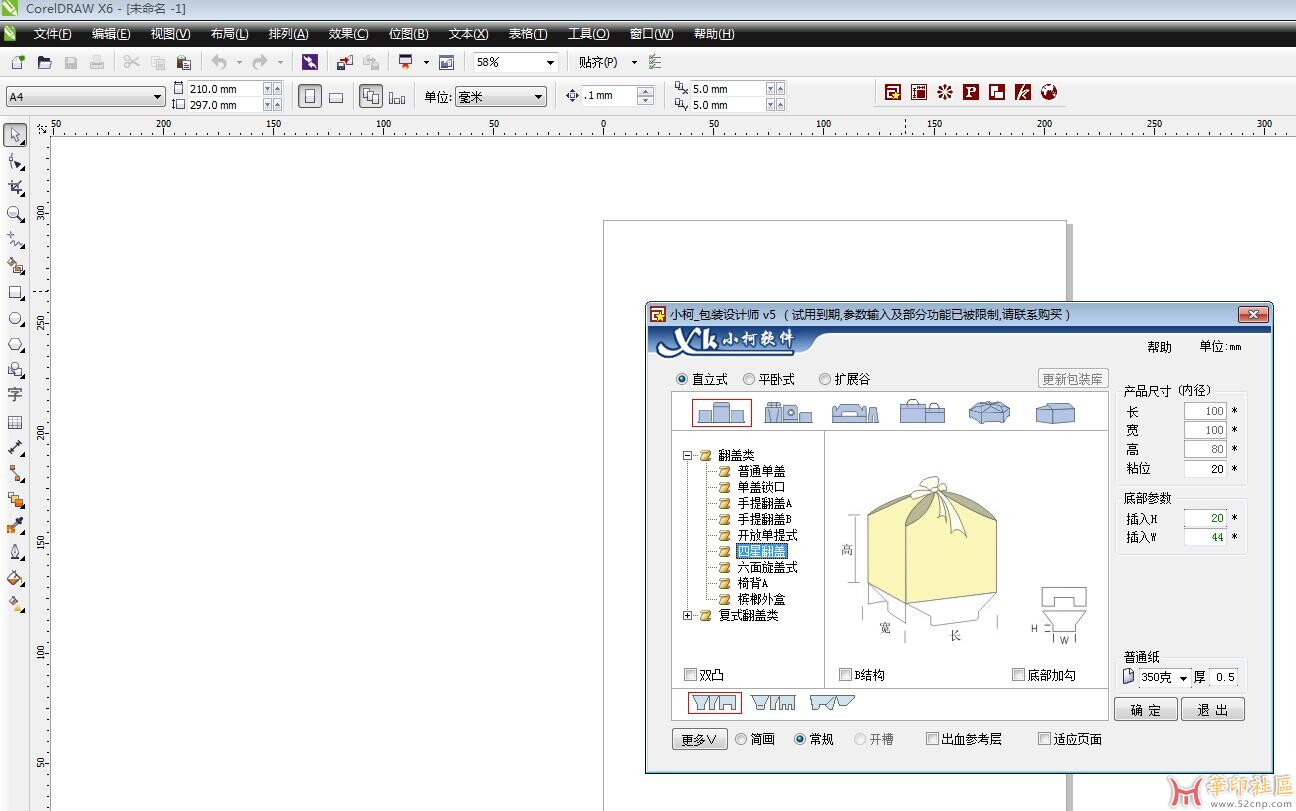The height and width of the screenshot is (811, 1296).
Task: Enable the 双凸 checkbox
Action: coord(704,675)
